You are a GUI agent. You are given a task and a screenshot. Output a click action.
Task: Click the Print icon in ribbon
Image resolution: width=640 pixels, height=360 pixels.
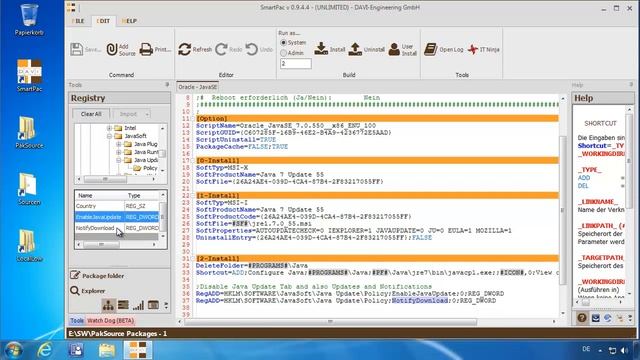pos(146,49)
